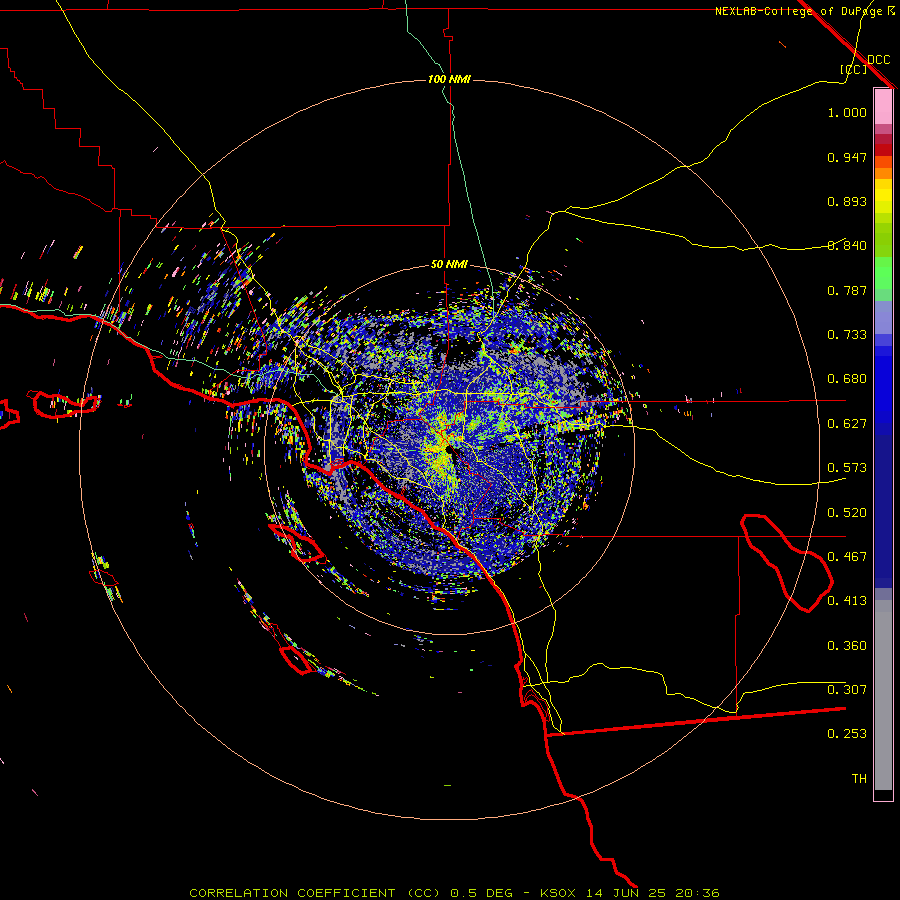Click the 0.413 scale value
The width and height of the screenshot is (900, 900).
click(x=847, y=601)
